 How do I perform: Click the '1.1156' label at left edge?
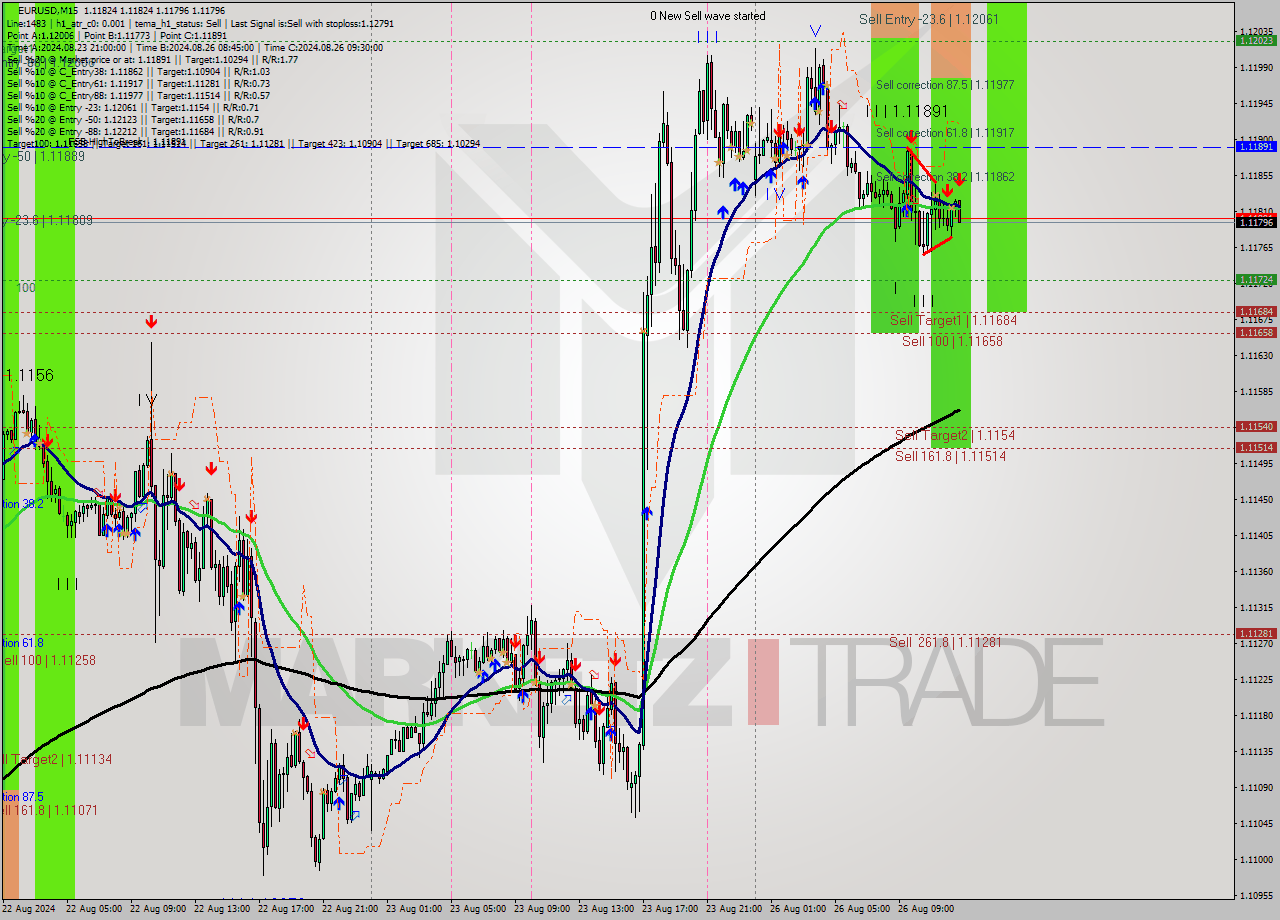coord(30,375)
